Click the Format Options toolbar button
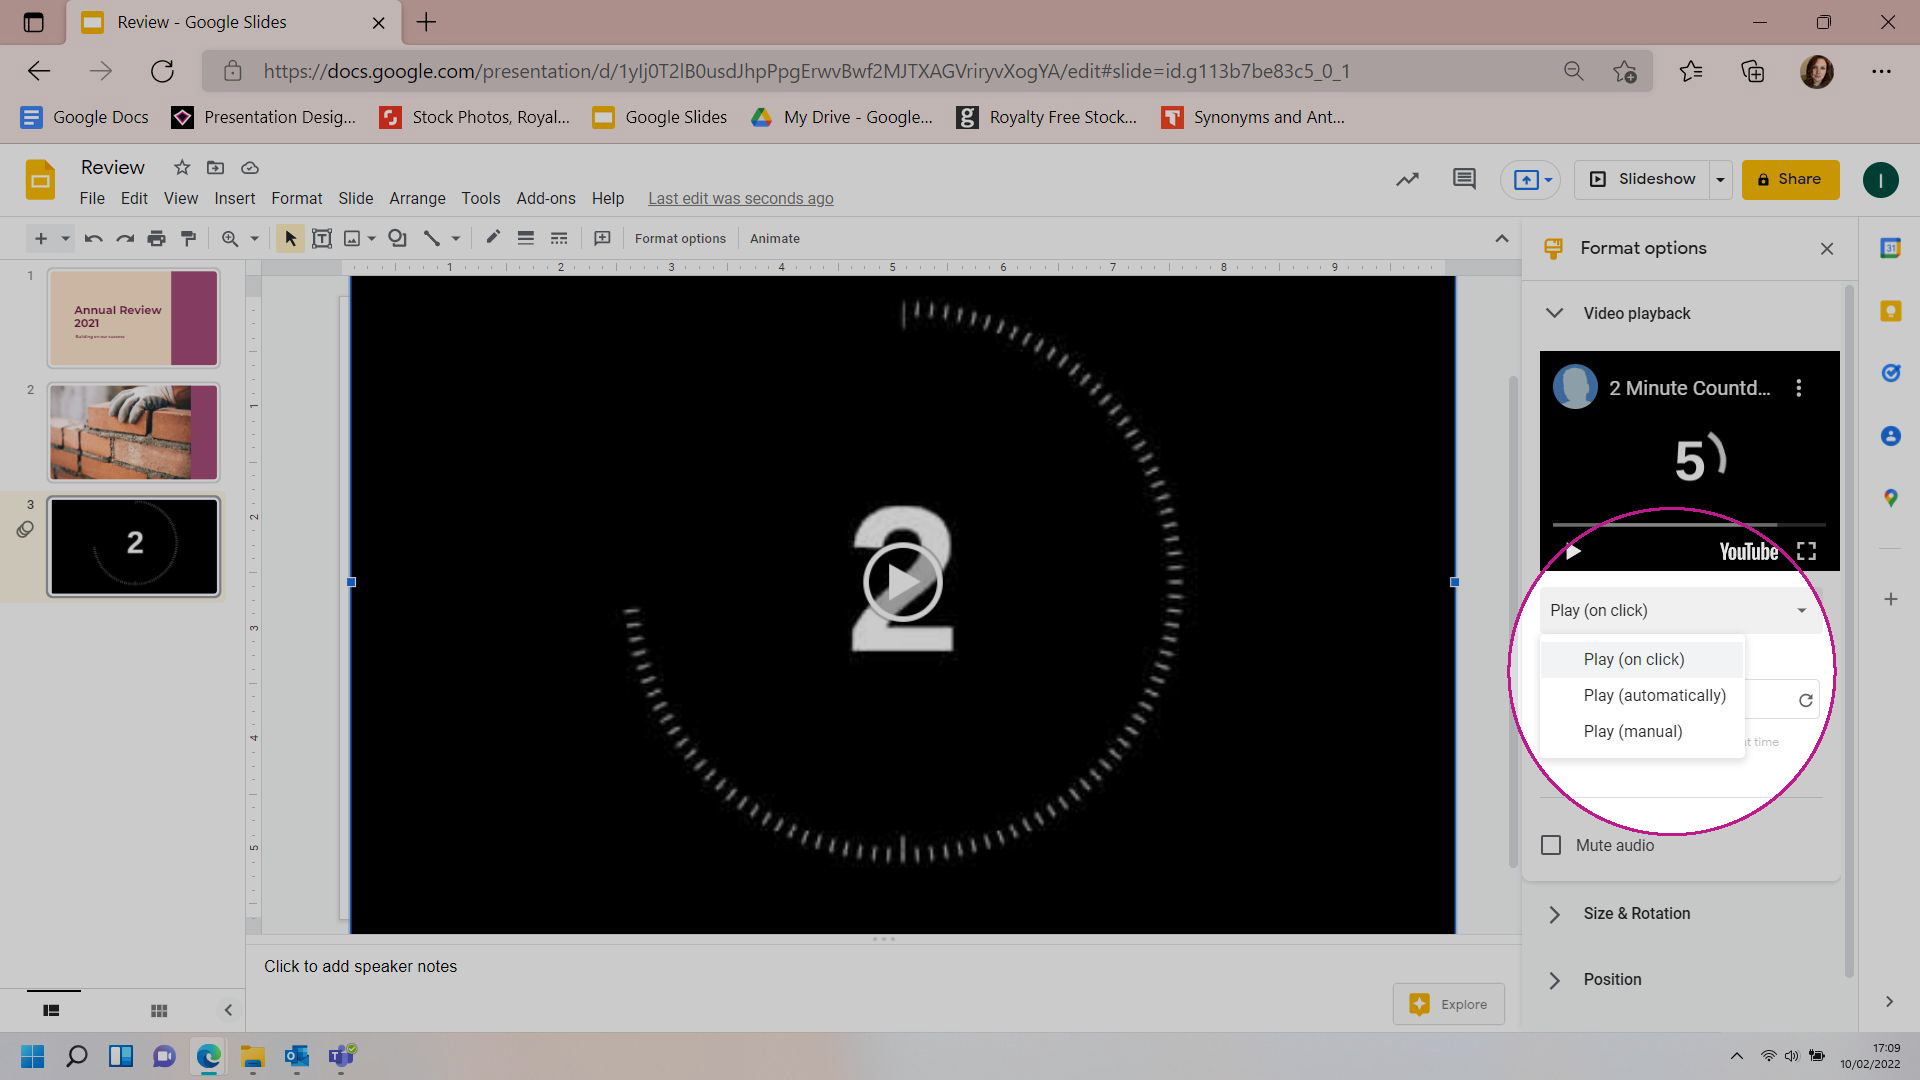Viewport: 1920px width, 1080px height. click(680, 239)
